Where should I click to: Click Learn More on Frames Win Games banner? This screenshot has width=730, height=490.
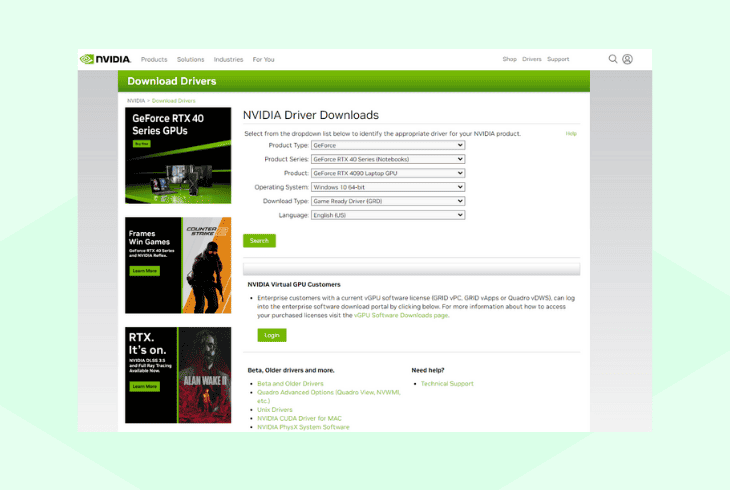[x=145, y=271]
